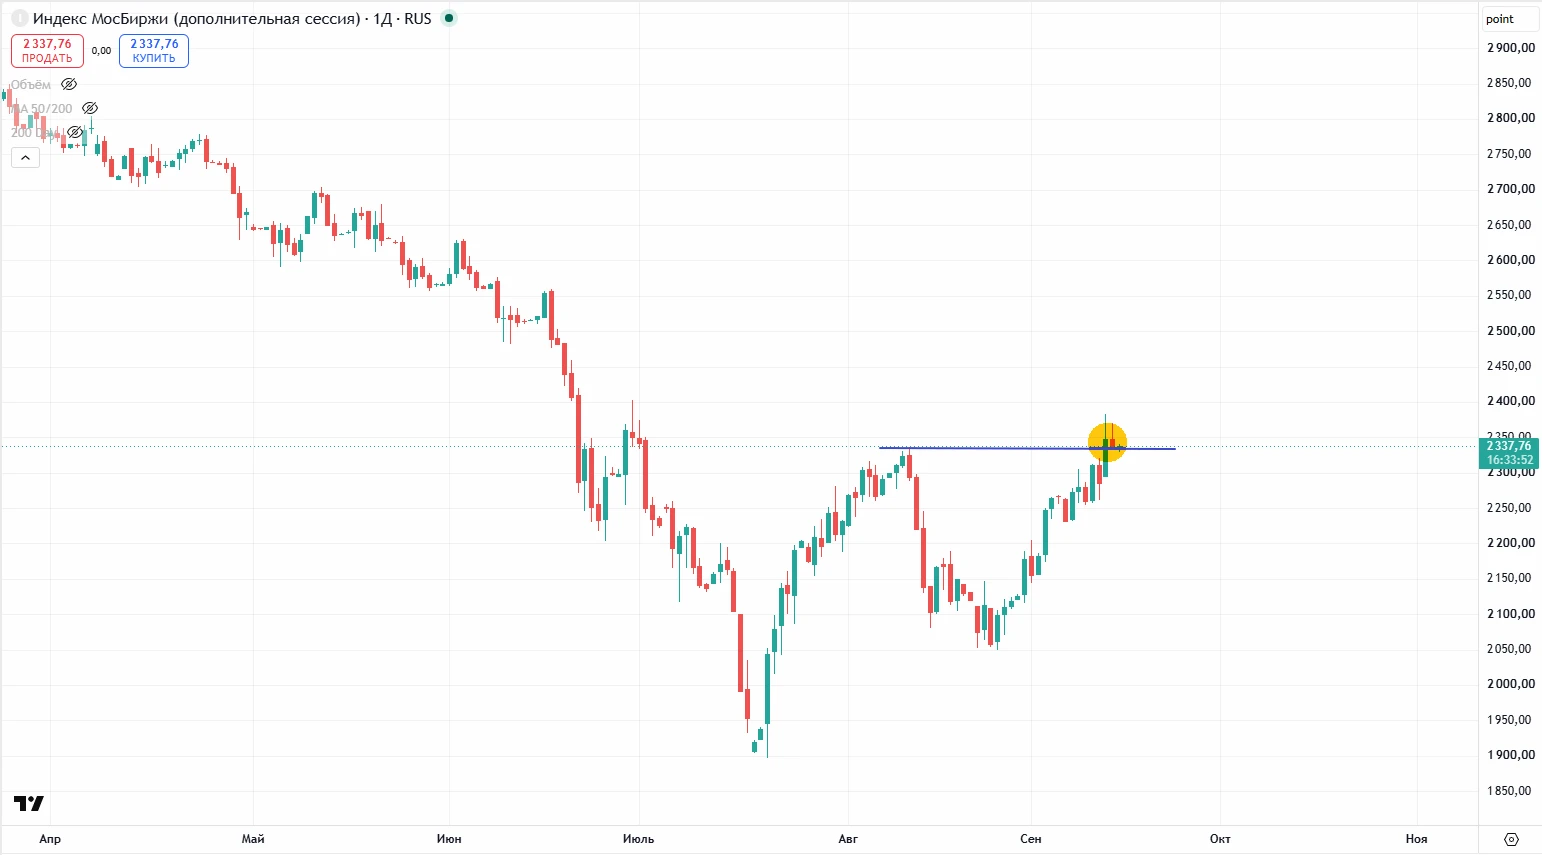
Task: Click the КУПИТЬ buy button
Action: tap(154, 51)
